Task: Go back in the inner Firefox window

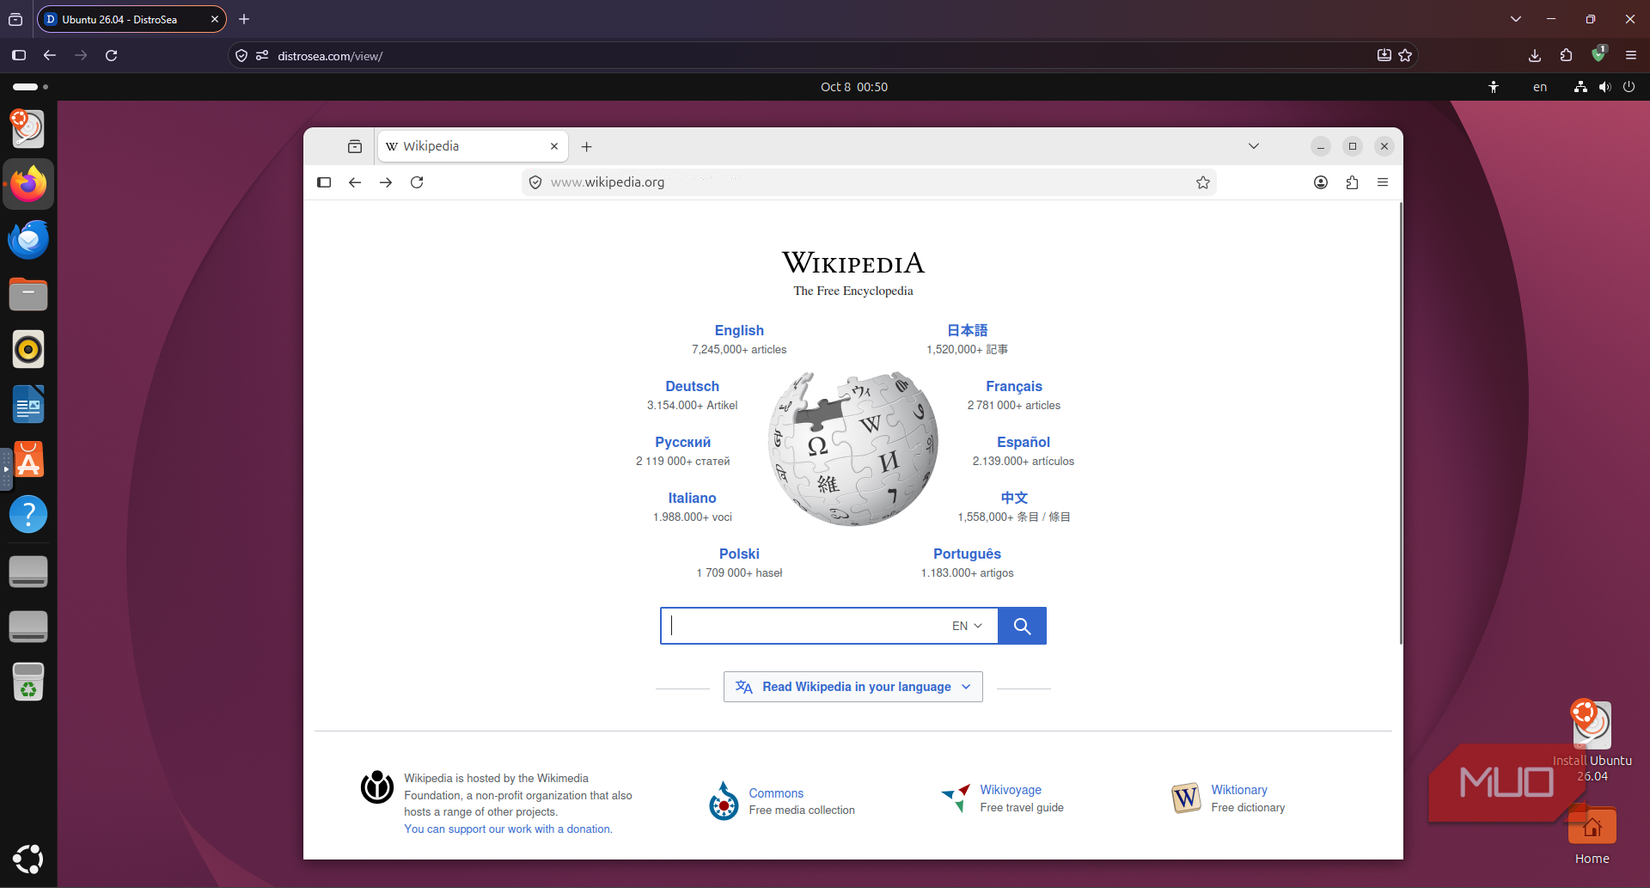Action: click(x=355, y=182)
